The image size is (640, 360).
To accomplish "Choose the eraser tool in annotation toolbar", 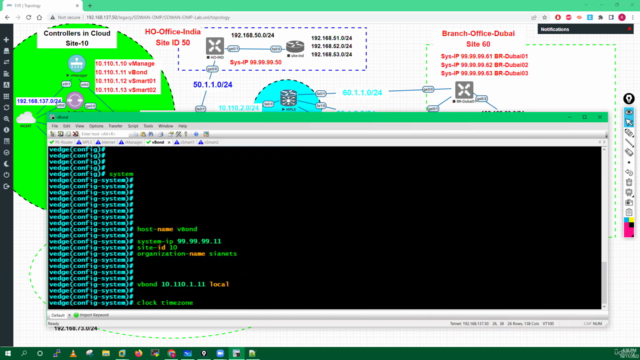I will coord(629,152).
